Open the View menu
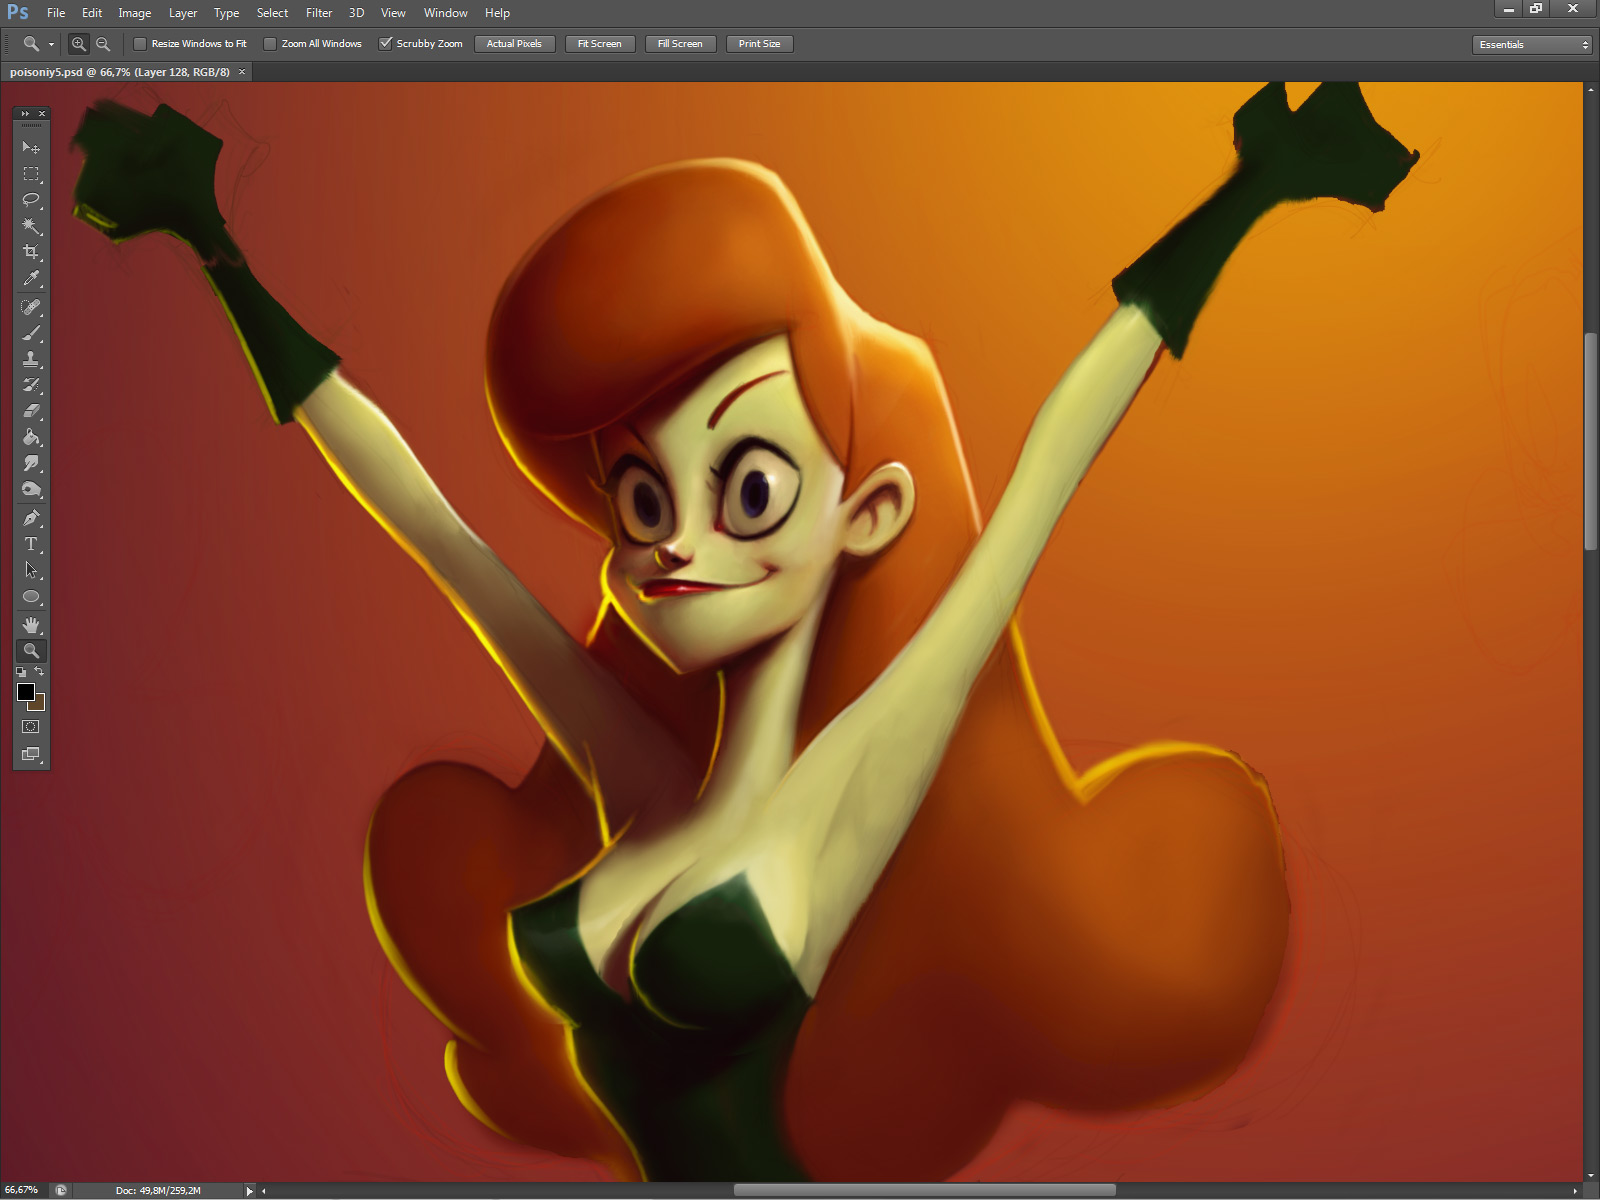 click(x=393, y=13)
